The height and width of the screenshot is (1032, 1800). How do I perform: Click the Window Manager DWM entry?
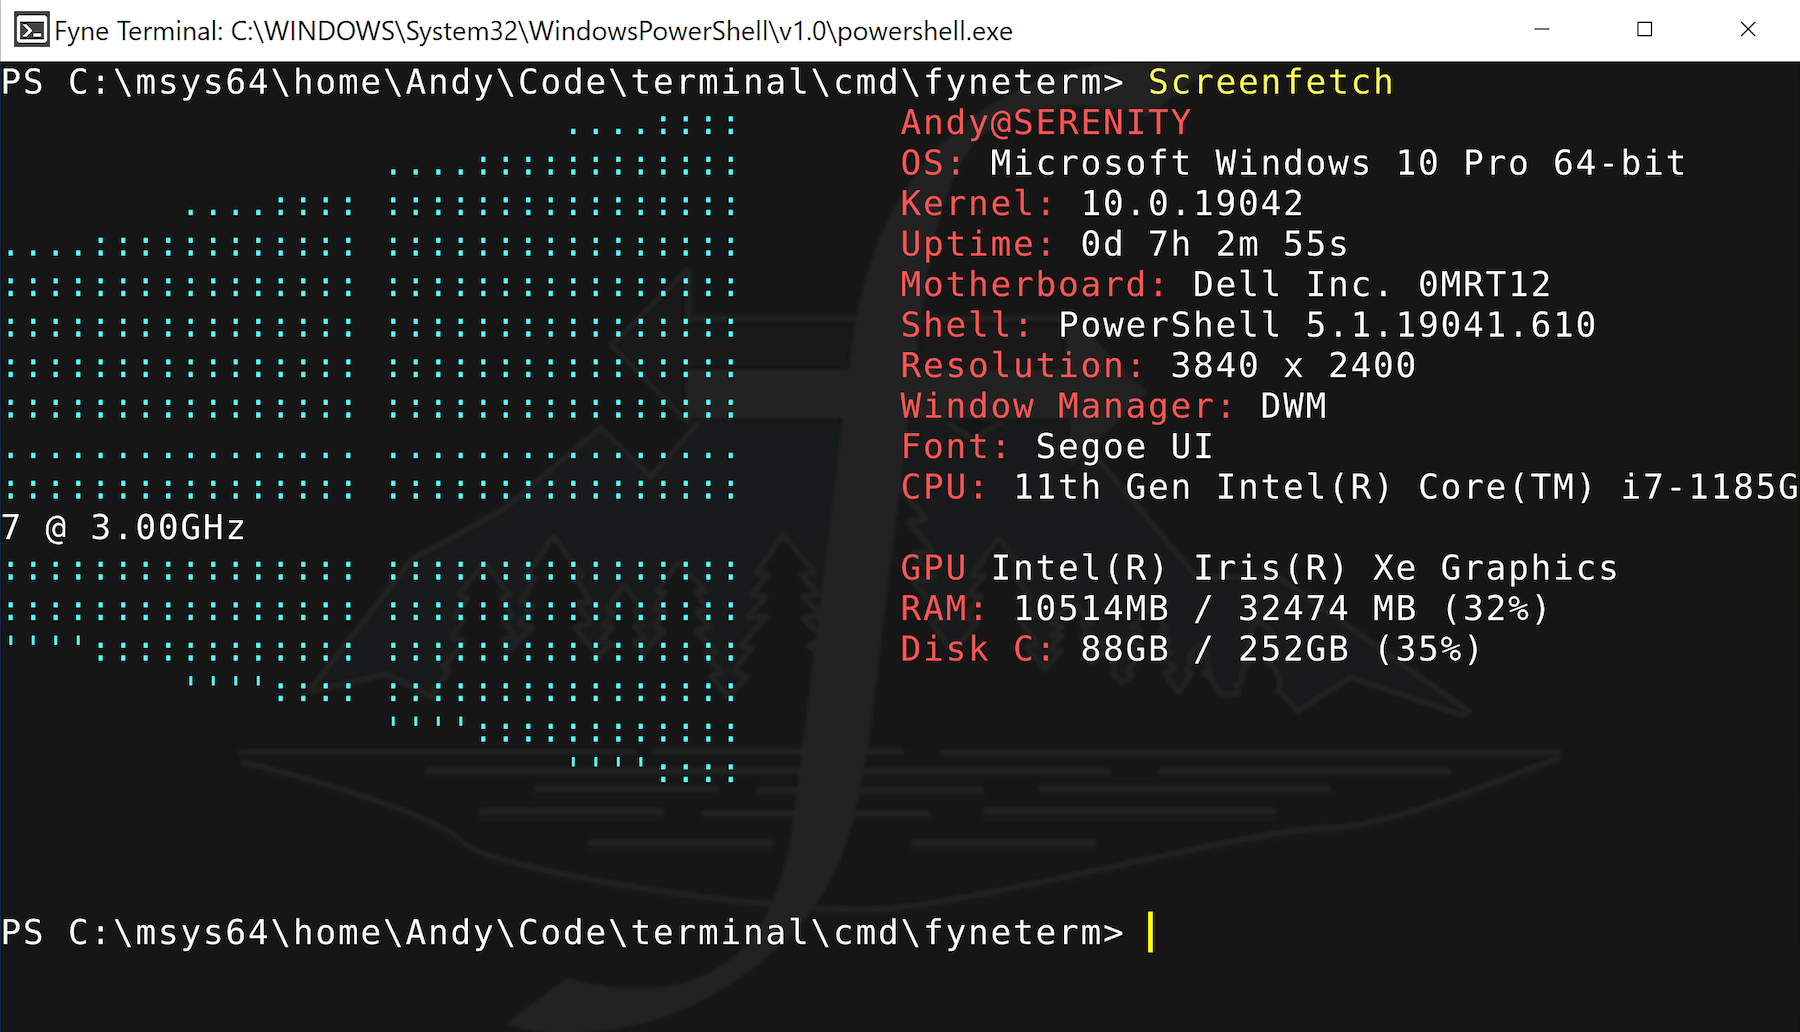tap(1110, 406)
